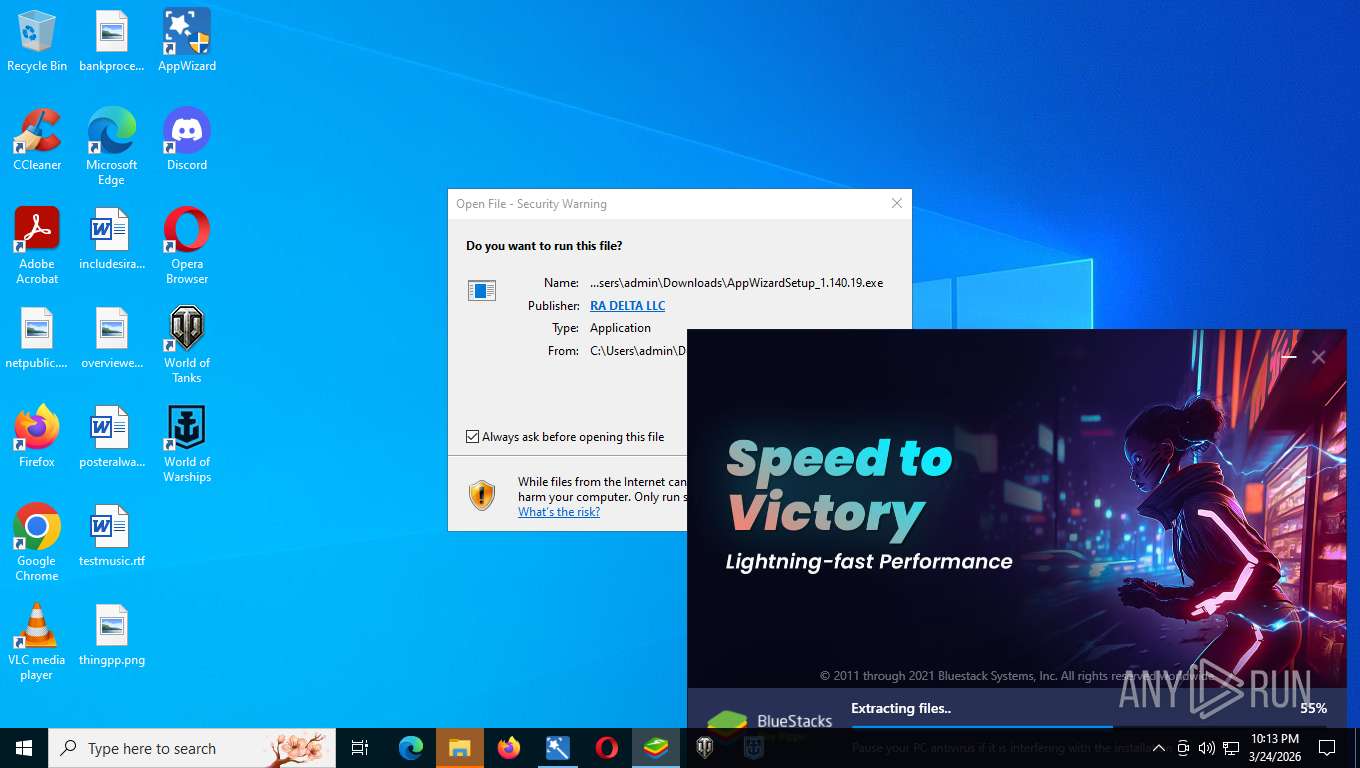This screenshot has height=768, width=1360.
Task: Select the CCleaner desktop shortcut
Action: [37, 140]
